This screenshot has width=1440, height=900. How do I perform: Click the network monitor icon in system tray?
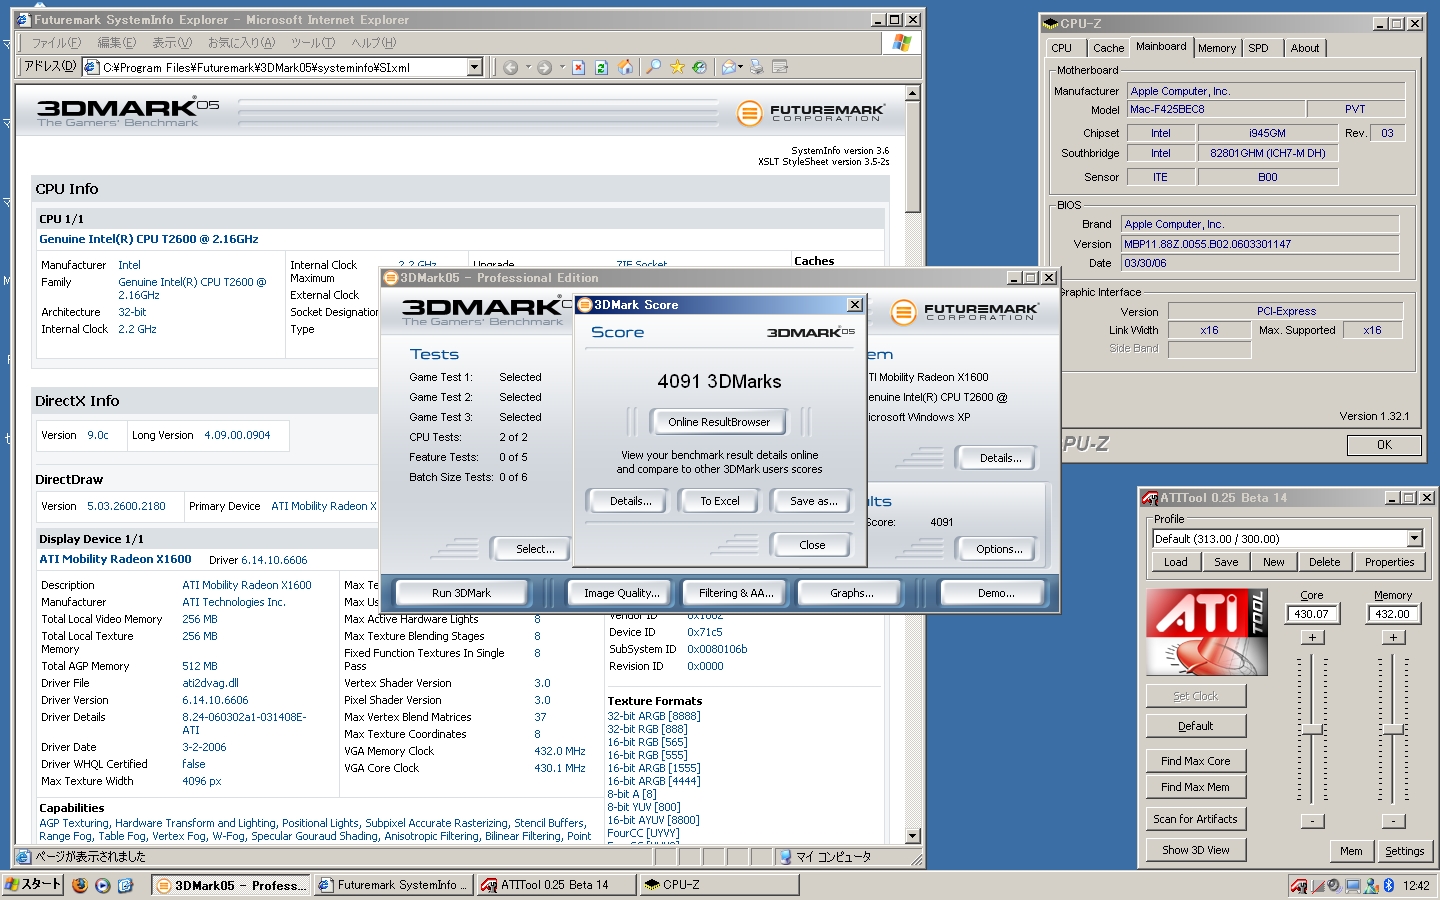click(x=1353, y=885)
